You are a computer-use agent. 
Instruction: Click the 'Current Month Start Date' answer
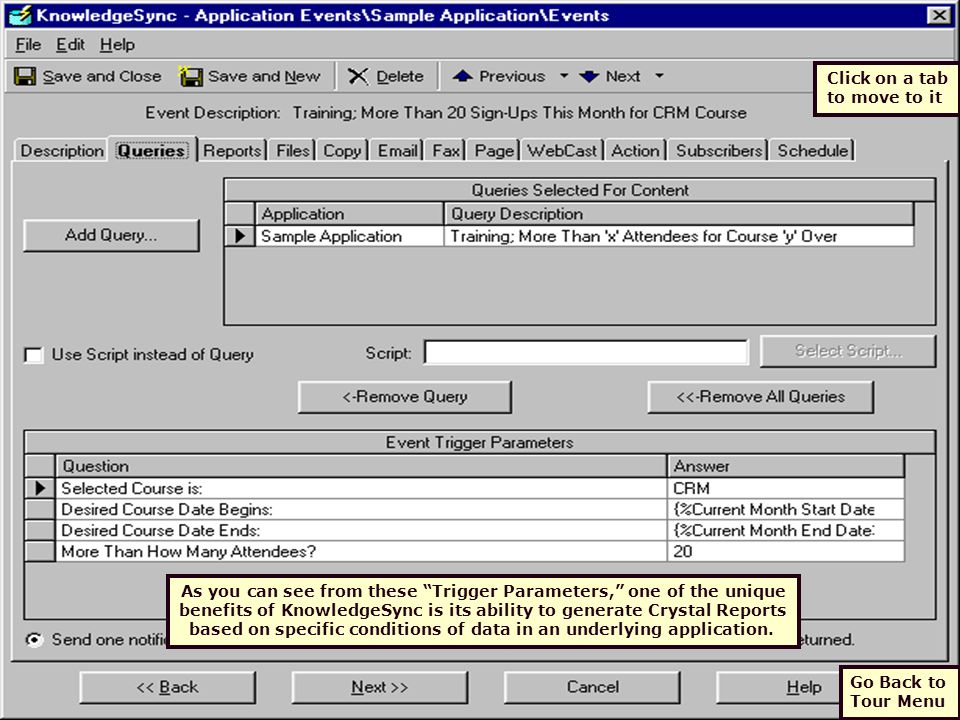786,510
